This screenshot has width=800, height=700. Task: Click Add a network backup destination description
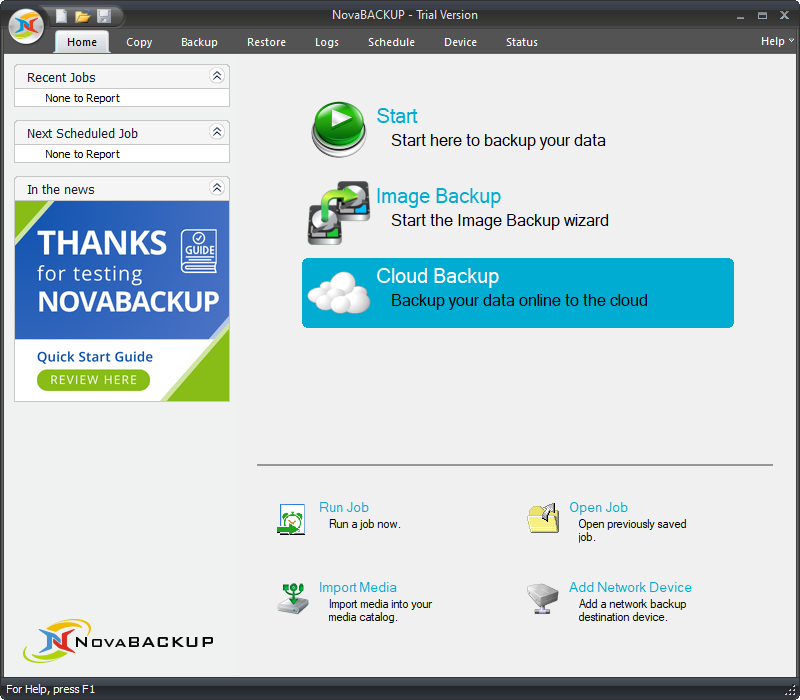[632, 611]
